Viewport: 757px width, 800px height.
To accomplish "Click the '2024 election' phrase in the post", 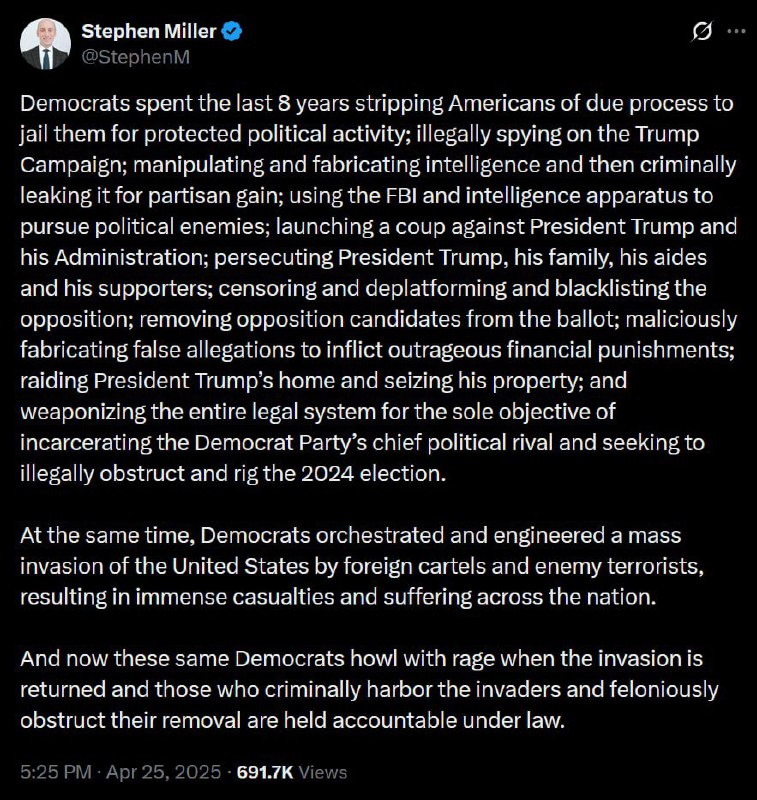I will tap(373, 473).
